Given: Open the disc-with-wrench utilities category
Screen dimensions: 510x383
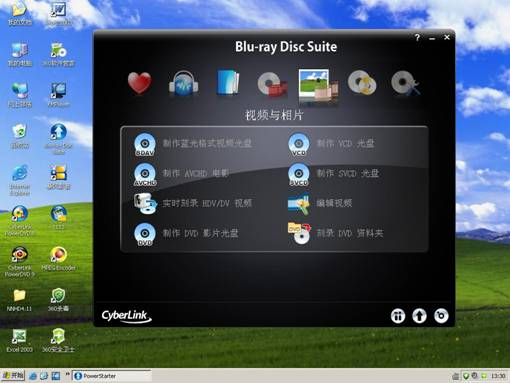Looking at the screenshot, I should [x=405, y=83].
